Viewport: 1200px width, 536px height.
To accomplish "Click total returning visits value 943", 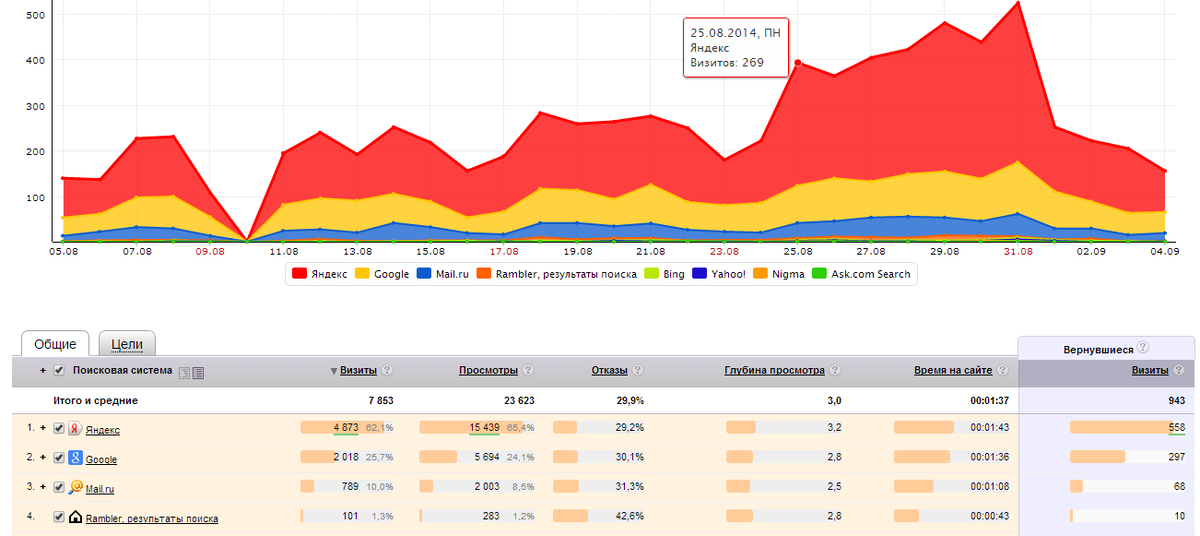I will [1176, 400].
